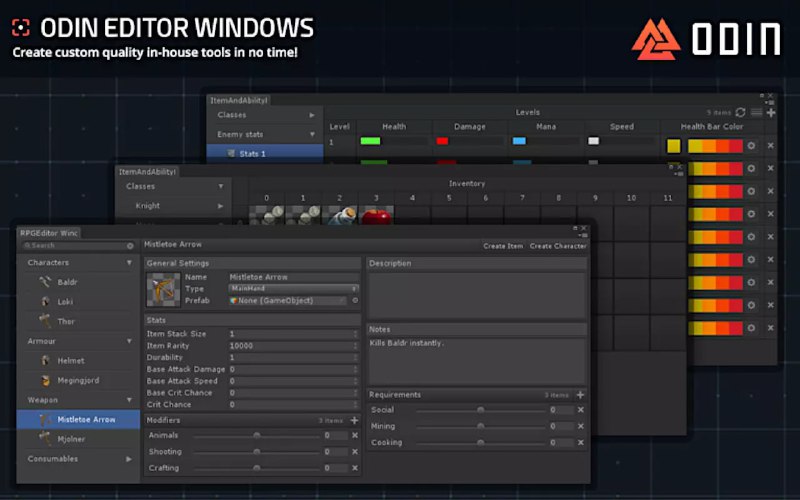Click level 1 green Health bar

click(x=370, y=141)
